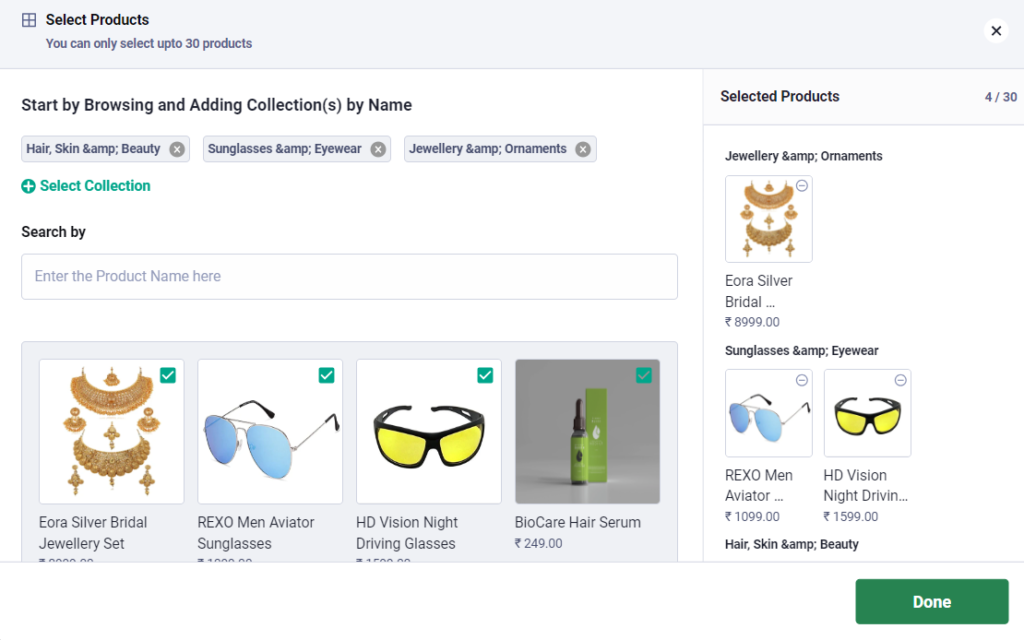Viewport: 1024px width, 640px height.
Task: Click the green plus icon for collections
Action: point(28,186)
